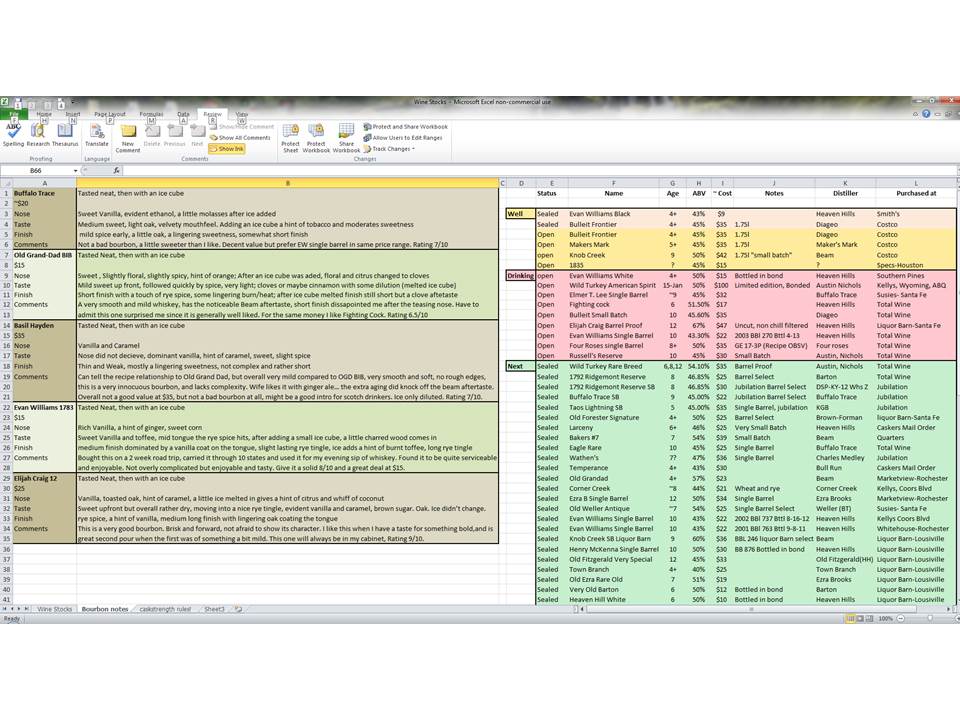Click into the formula bar

click(539, 171)
